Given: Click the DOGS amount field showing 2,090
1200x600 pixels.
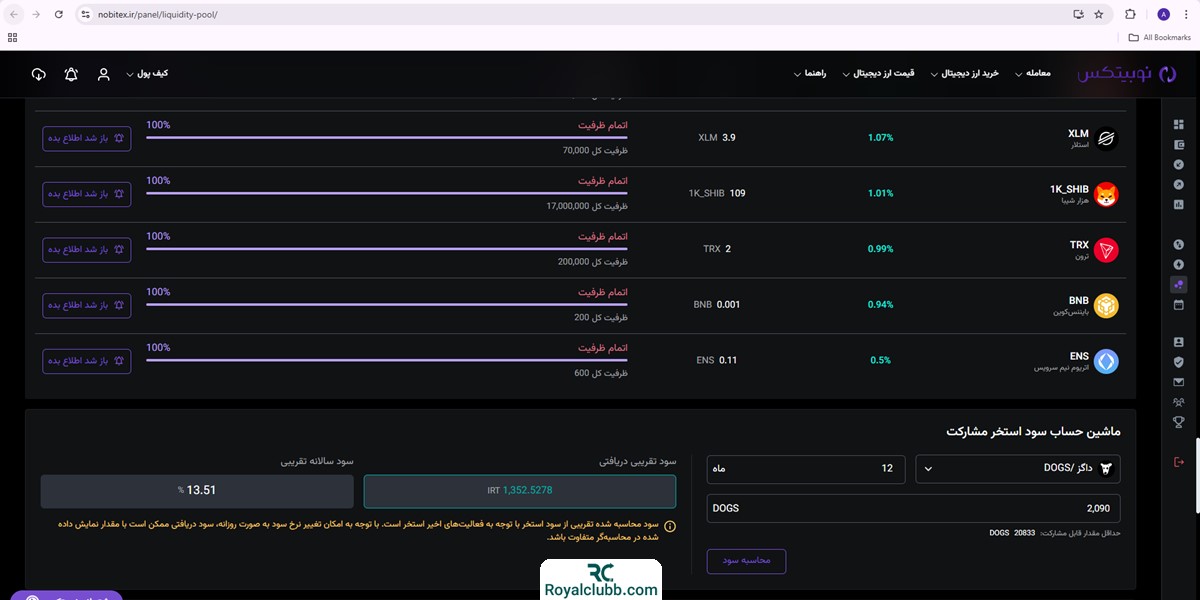Looking at the screenshot, I should point(914,508).
